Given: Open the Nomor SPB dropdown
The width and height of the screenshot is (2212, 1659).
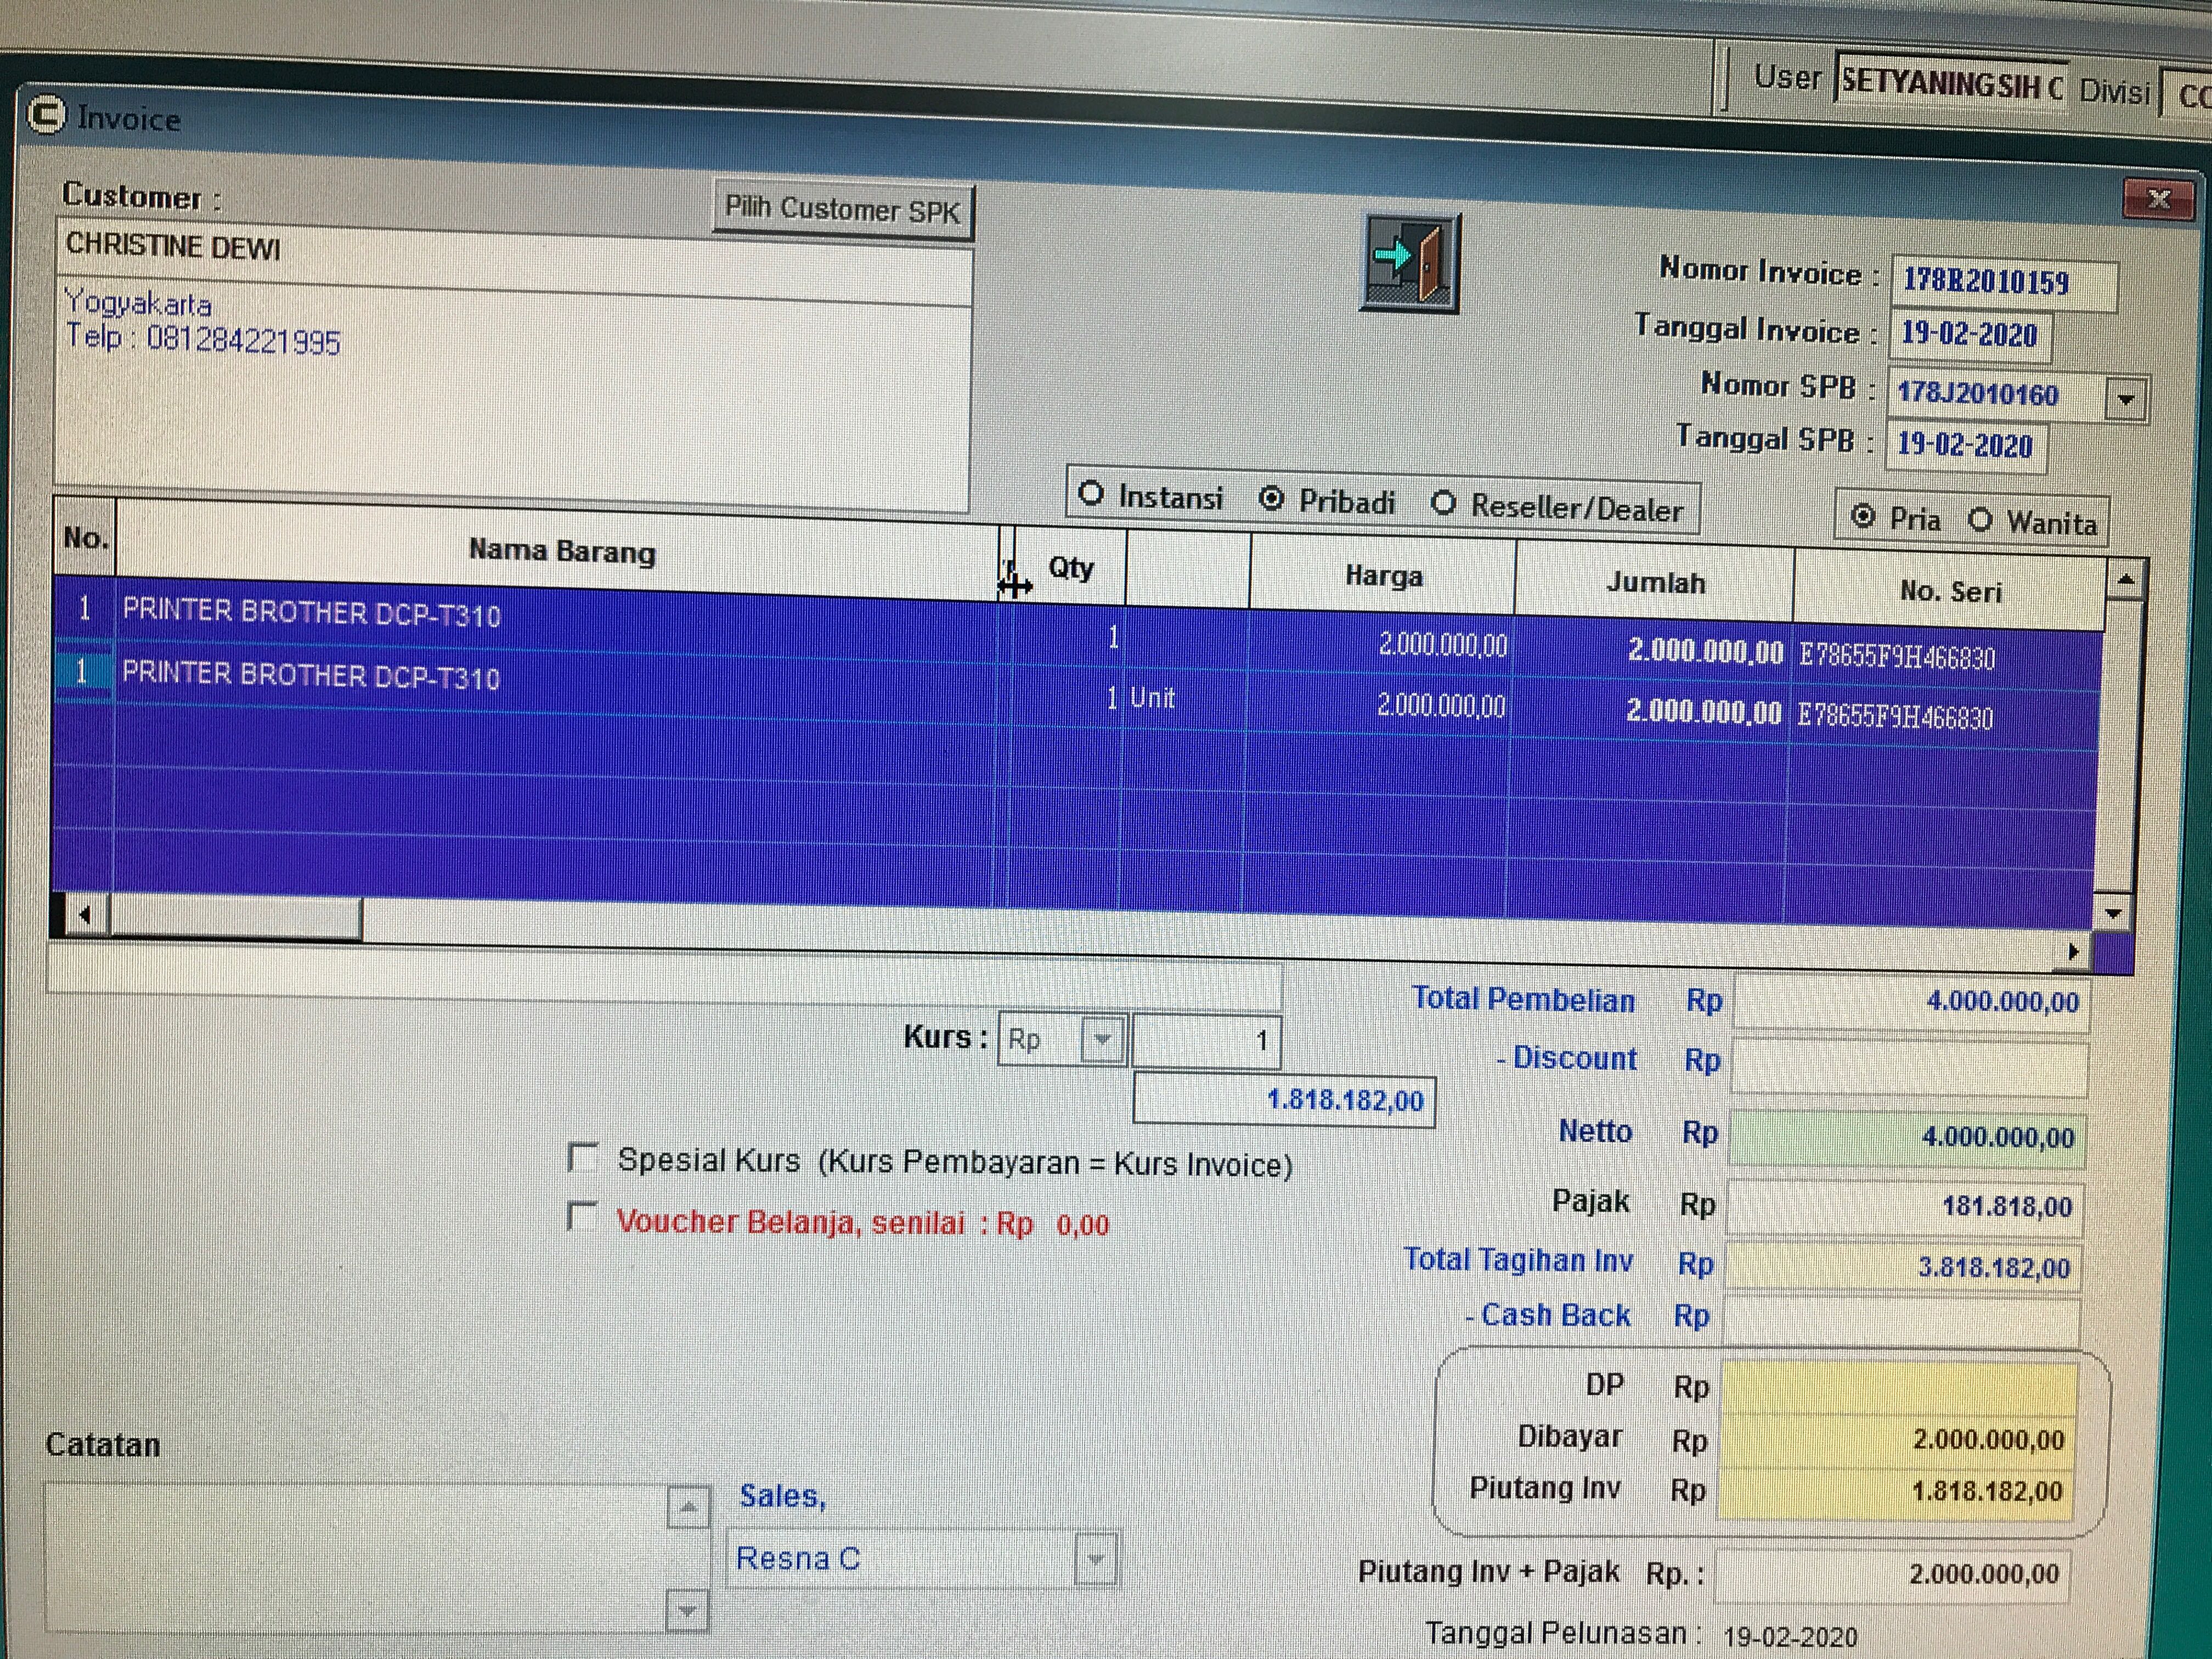Looking at the screenshot, I should [x=2125, y=400].
